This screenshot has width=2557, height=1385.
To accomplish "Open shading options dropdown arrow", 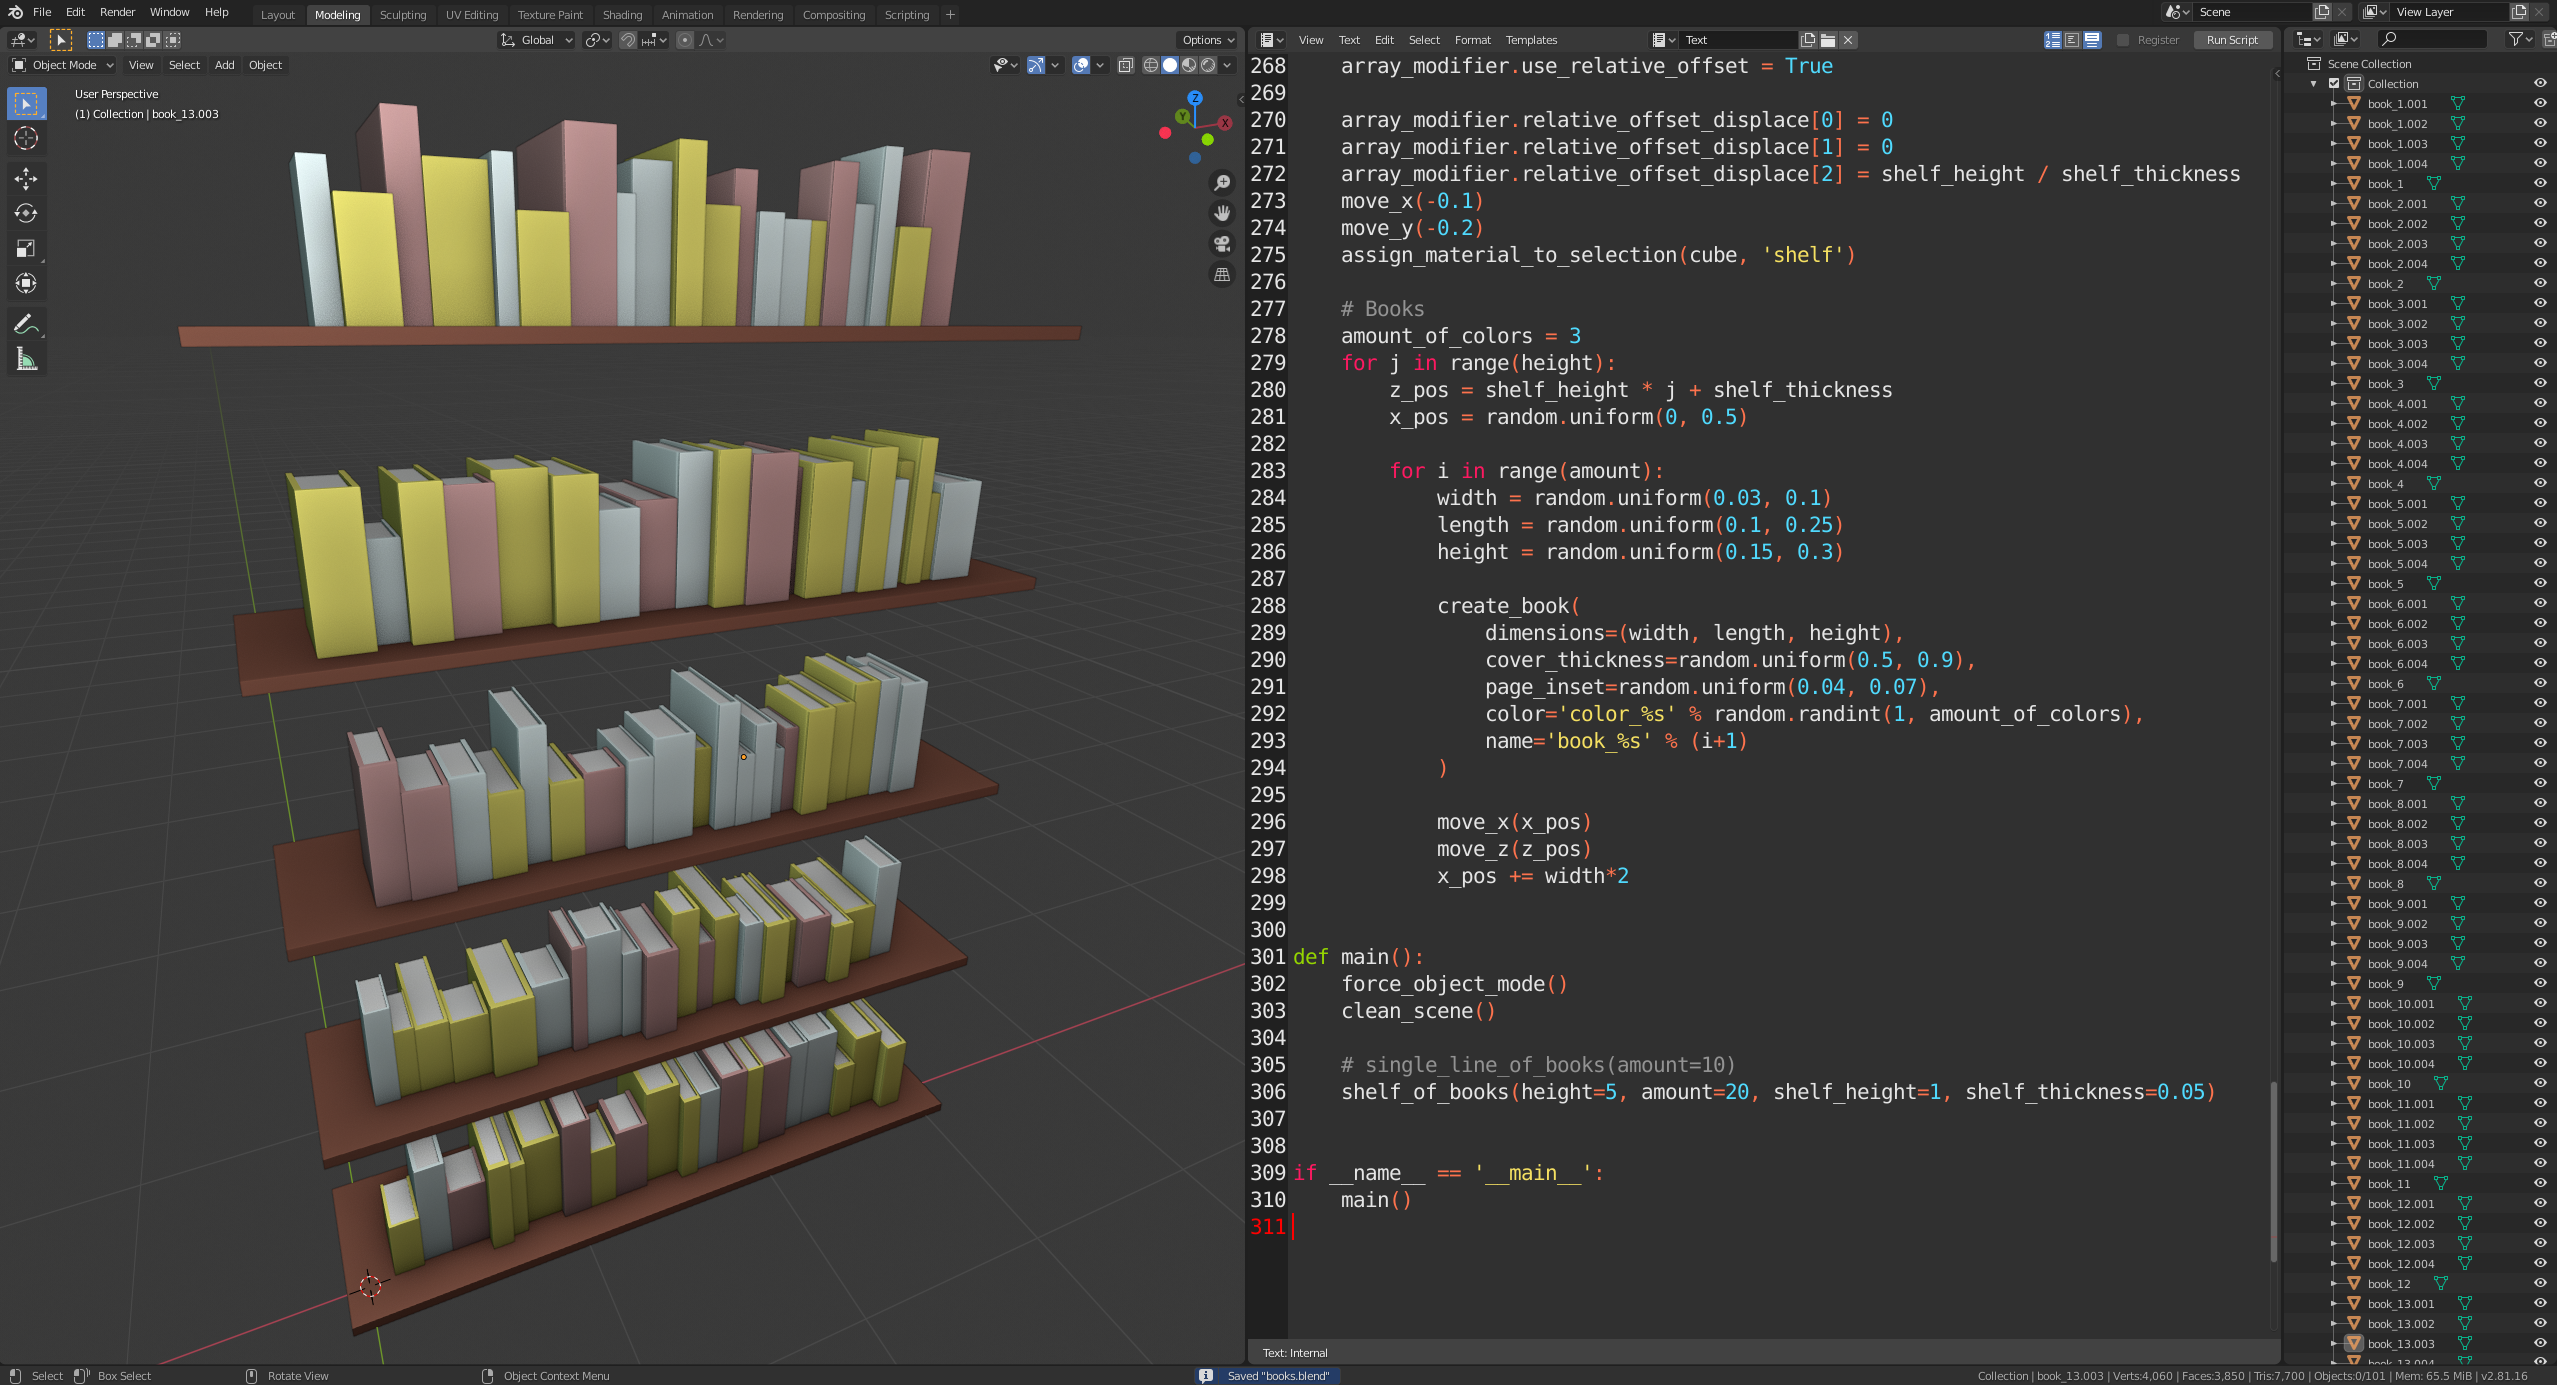I will coord(1228,65).
